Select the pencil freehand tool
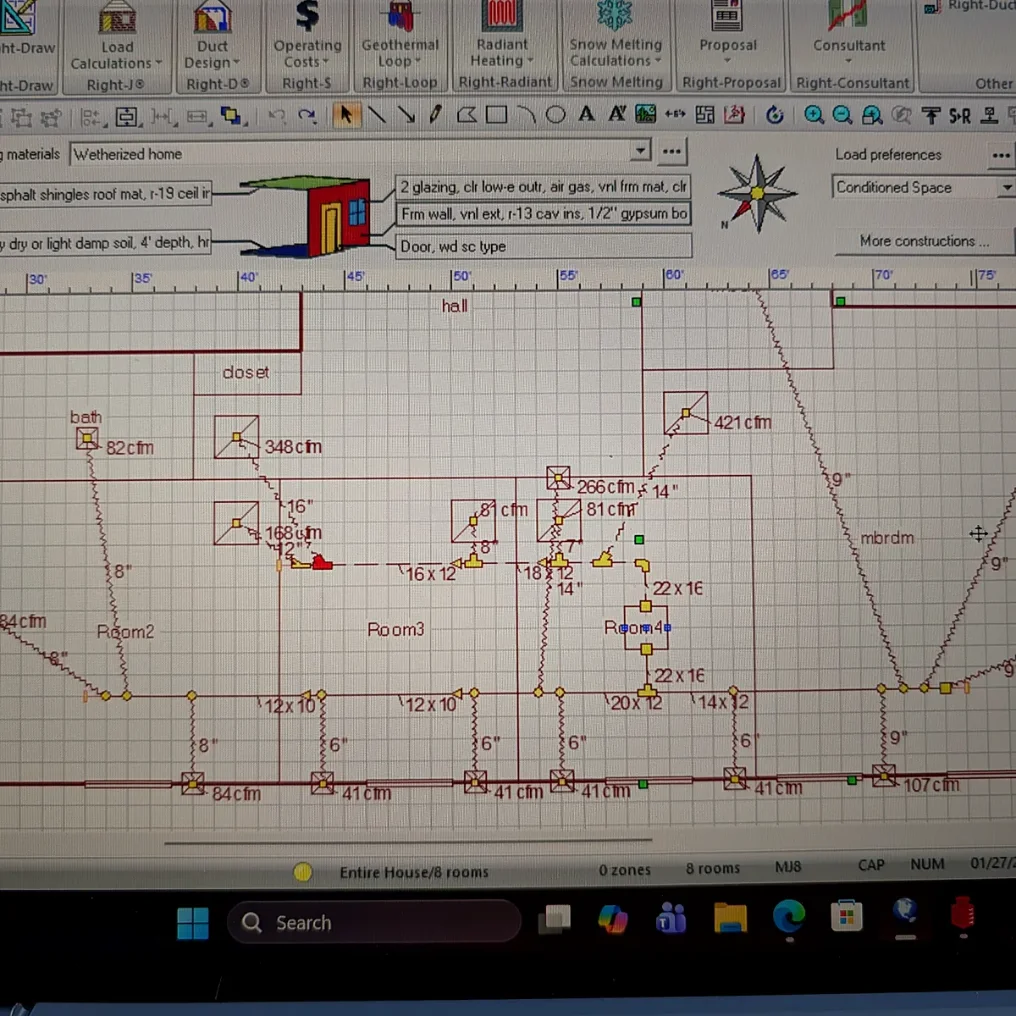1016x1016 pixels. 435,115
